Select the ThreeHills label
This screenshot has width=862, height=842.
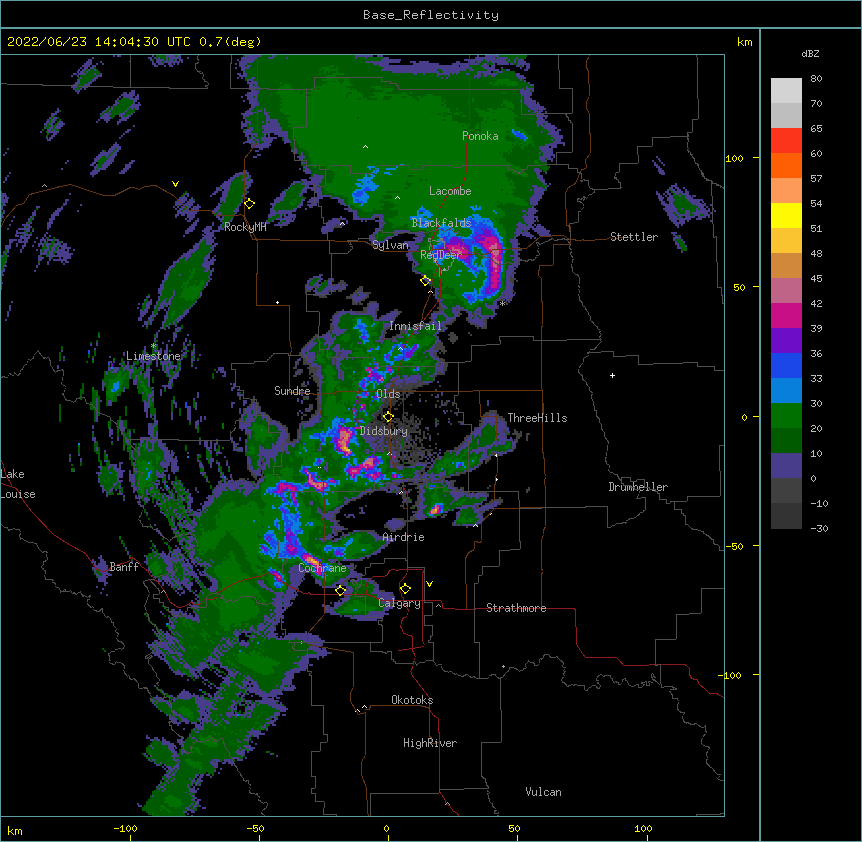(537, 418)
